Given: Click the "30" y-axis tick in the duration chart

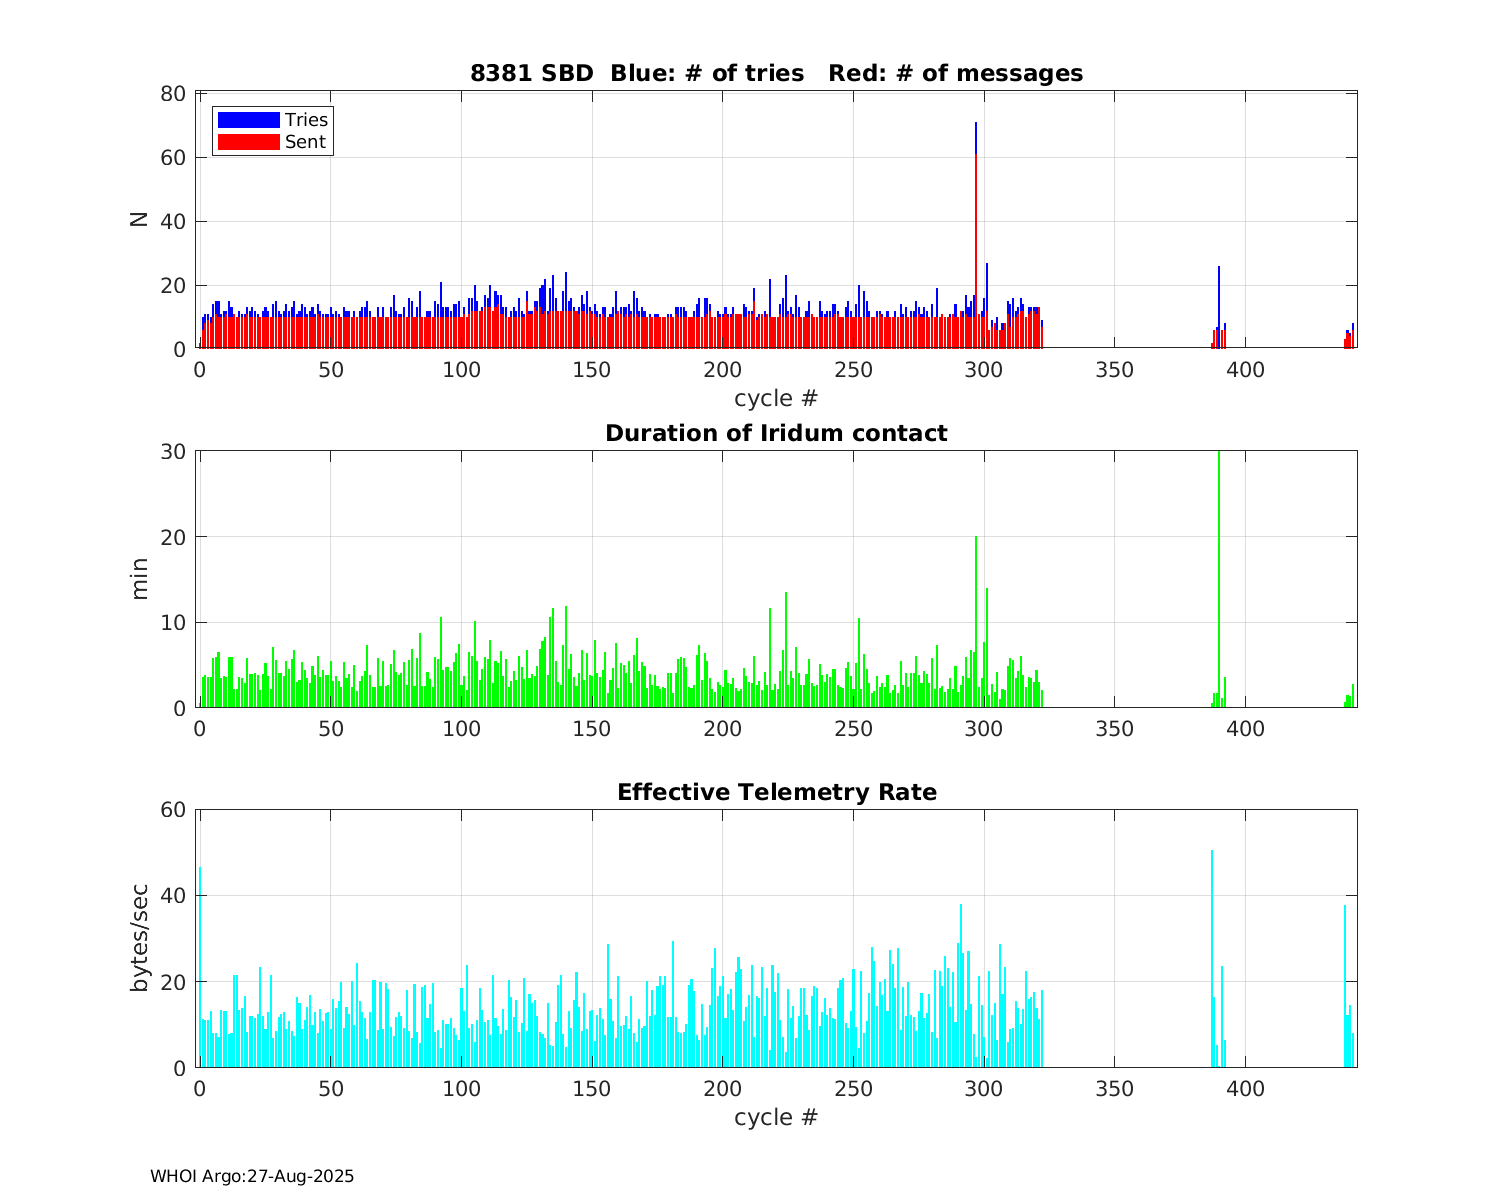Looking at the screenshot, I should pos(173,452).
